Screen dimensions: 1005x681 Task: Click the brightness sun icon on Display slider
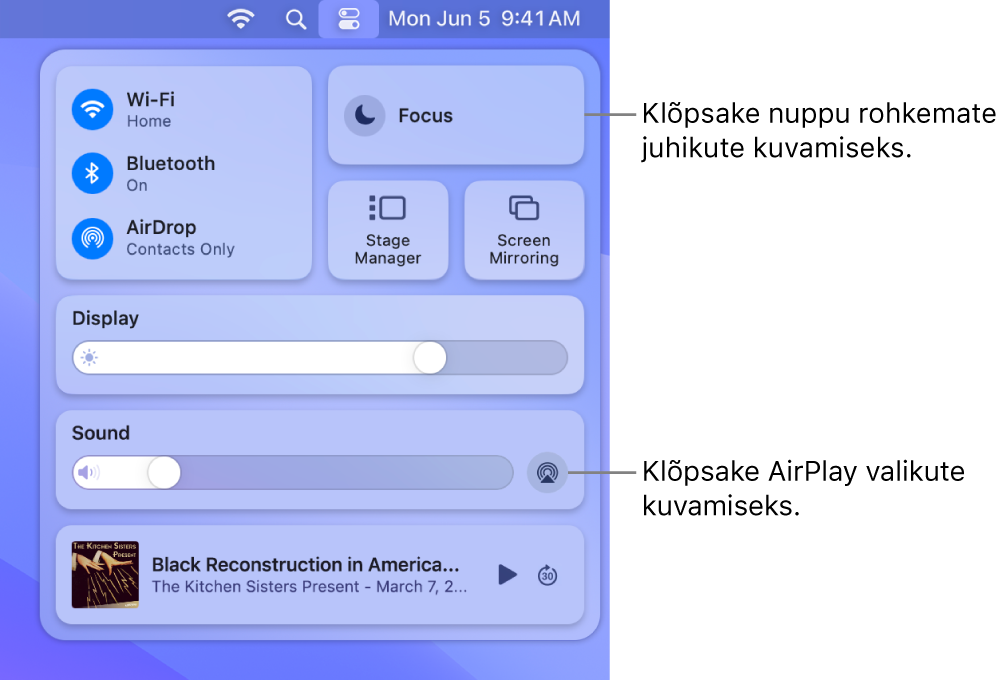click(x=90, y=357)
